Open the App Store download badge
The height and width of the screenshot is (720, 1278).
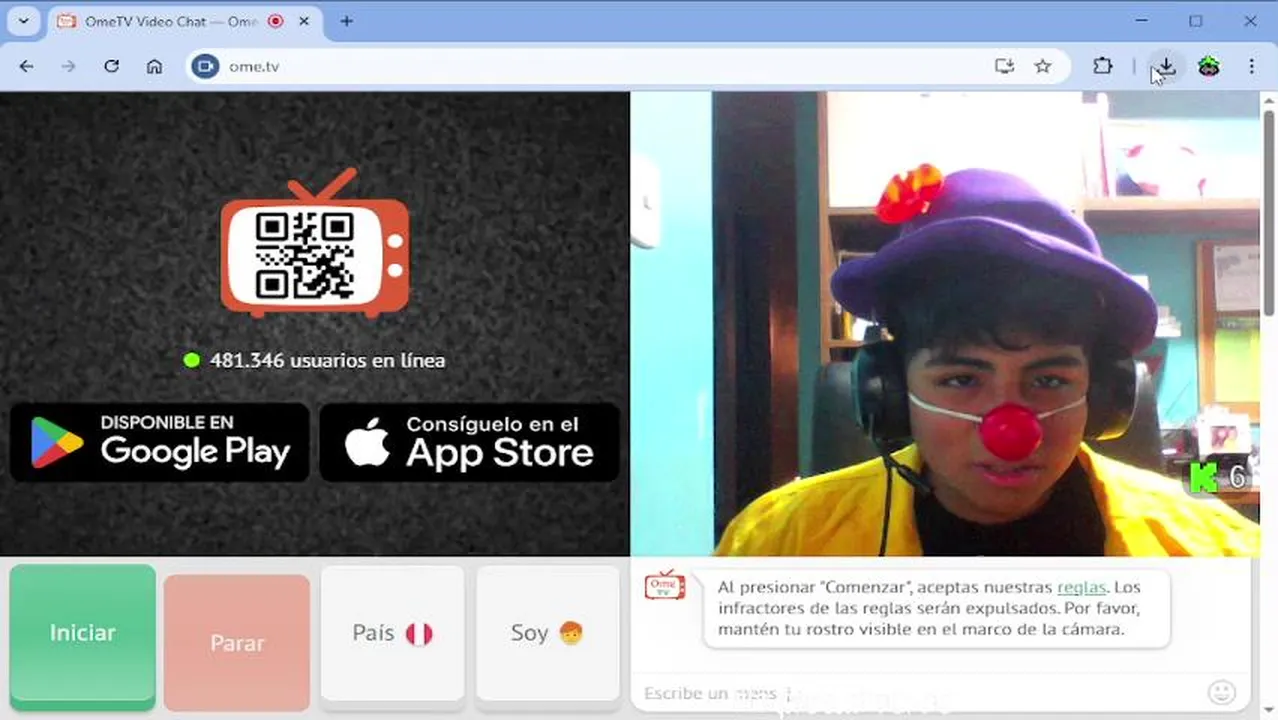click(470, 442)
